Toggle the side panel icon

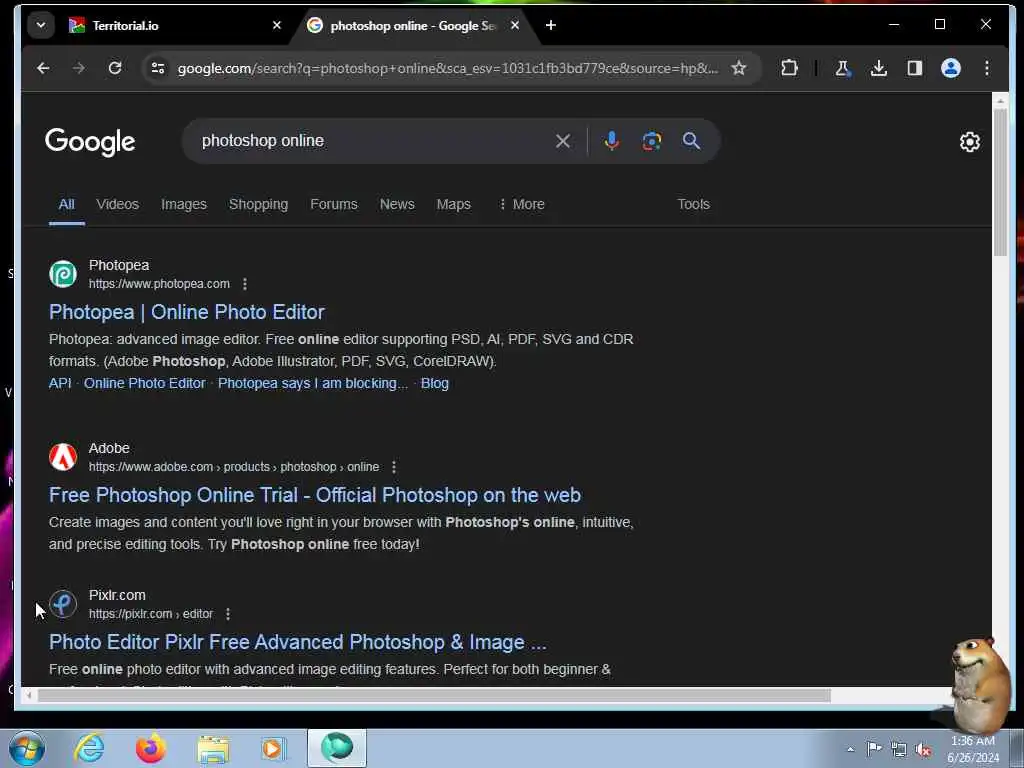(914, 68)
